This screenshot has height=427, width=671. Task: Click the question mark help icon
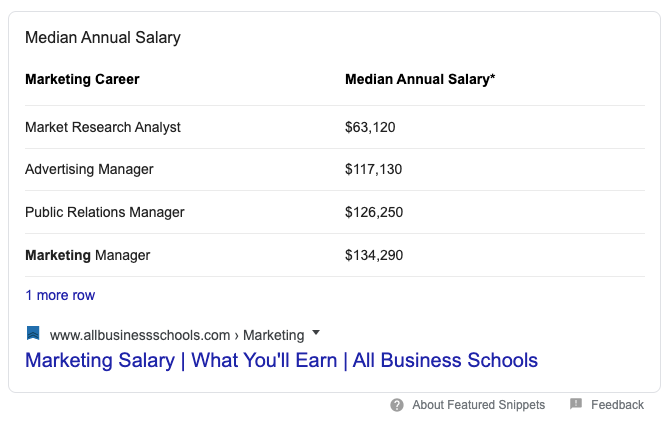pos(397,405)
